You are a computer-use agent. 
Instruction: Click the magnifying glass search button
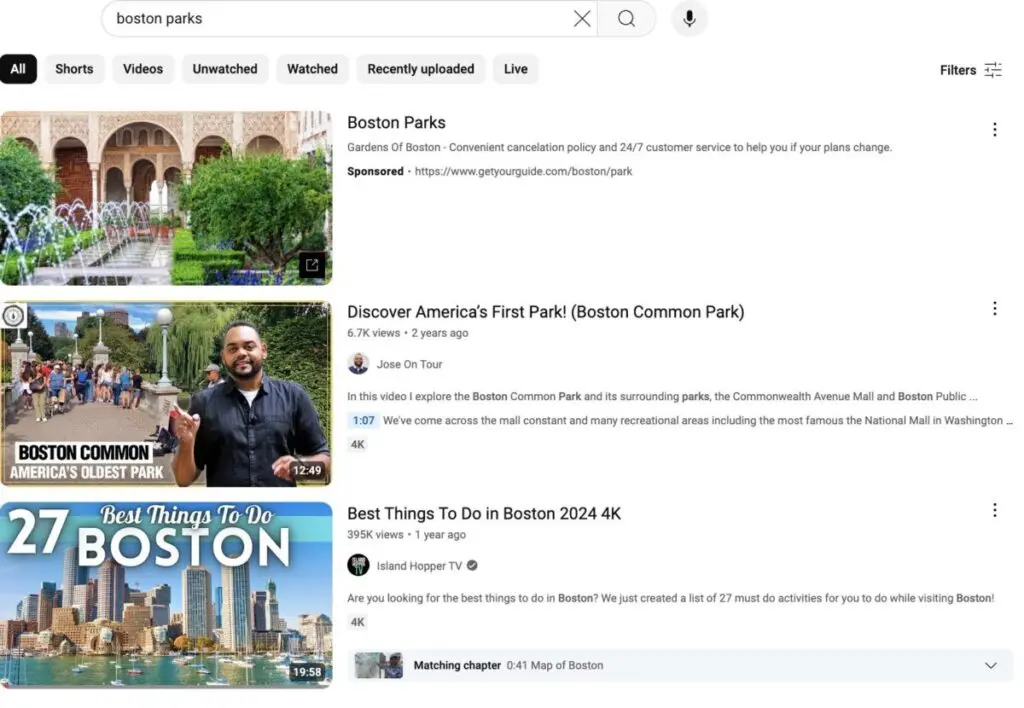click(626, 19)
